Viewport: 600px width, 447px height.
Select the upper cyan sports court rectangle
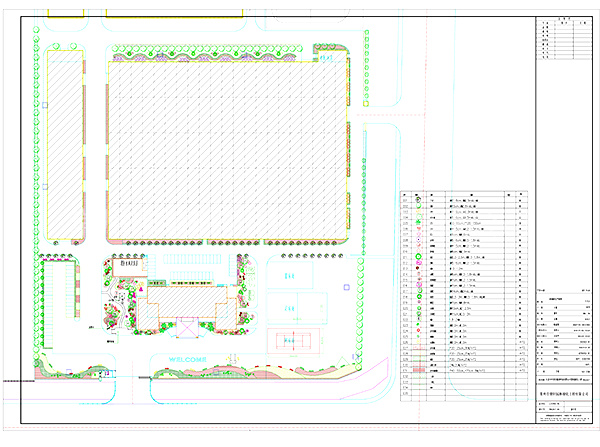[291, 273]
